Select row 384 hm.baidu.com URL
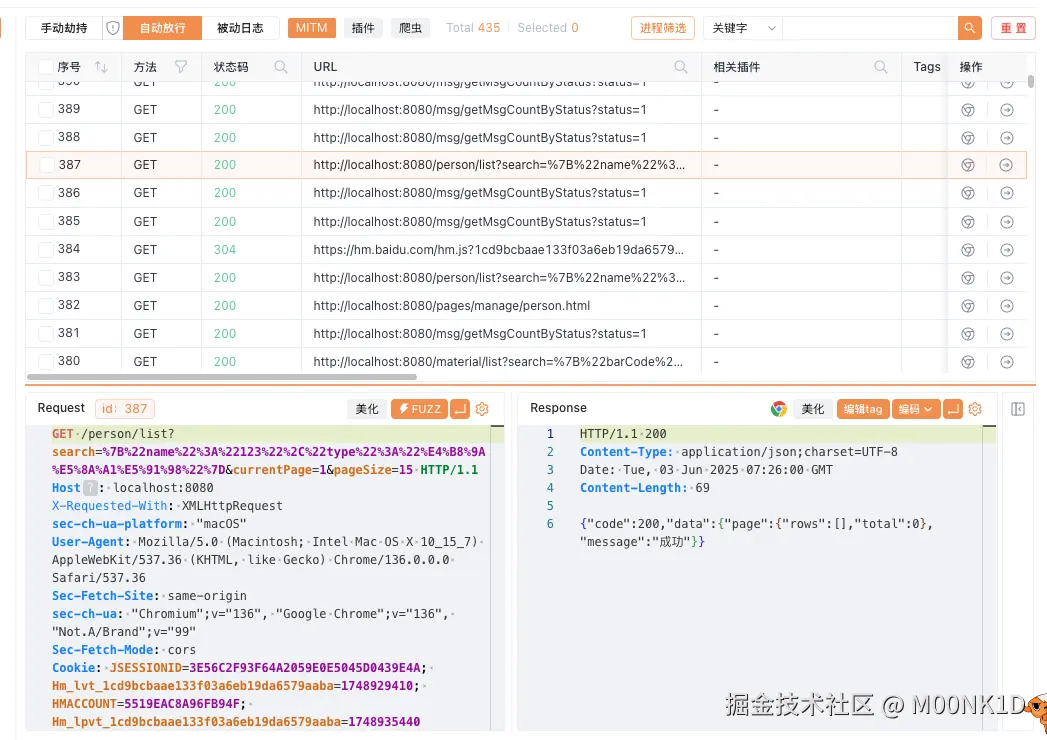The width and height of the screenshot is (1047, 740). click(498, 250)
